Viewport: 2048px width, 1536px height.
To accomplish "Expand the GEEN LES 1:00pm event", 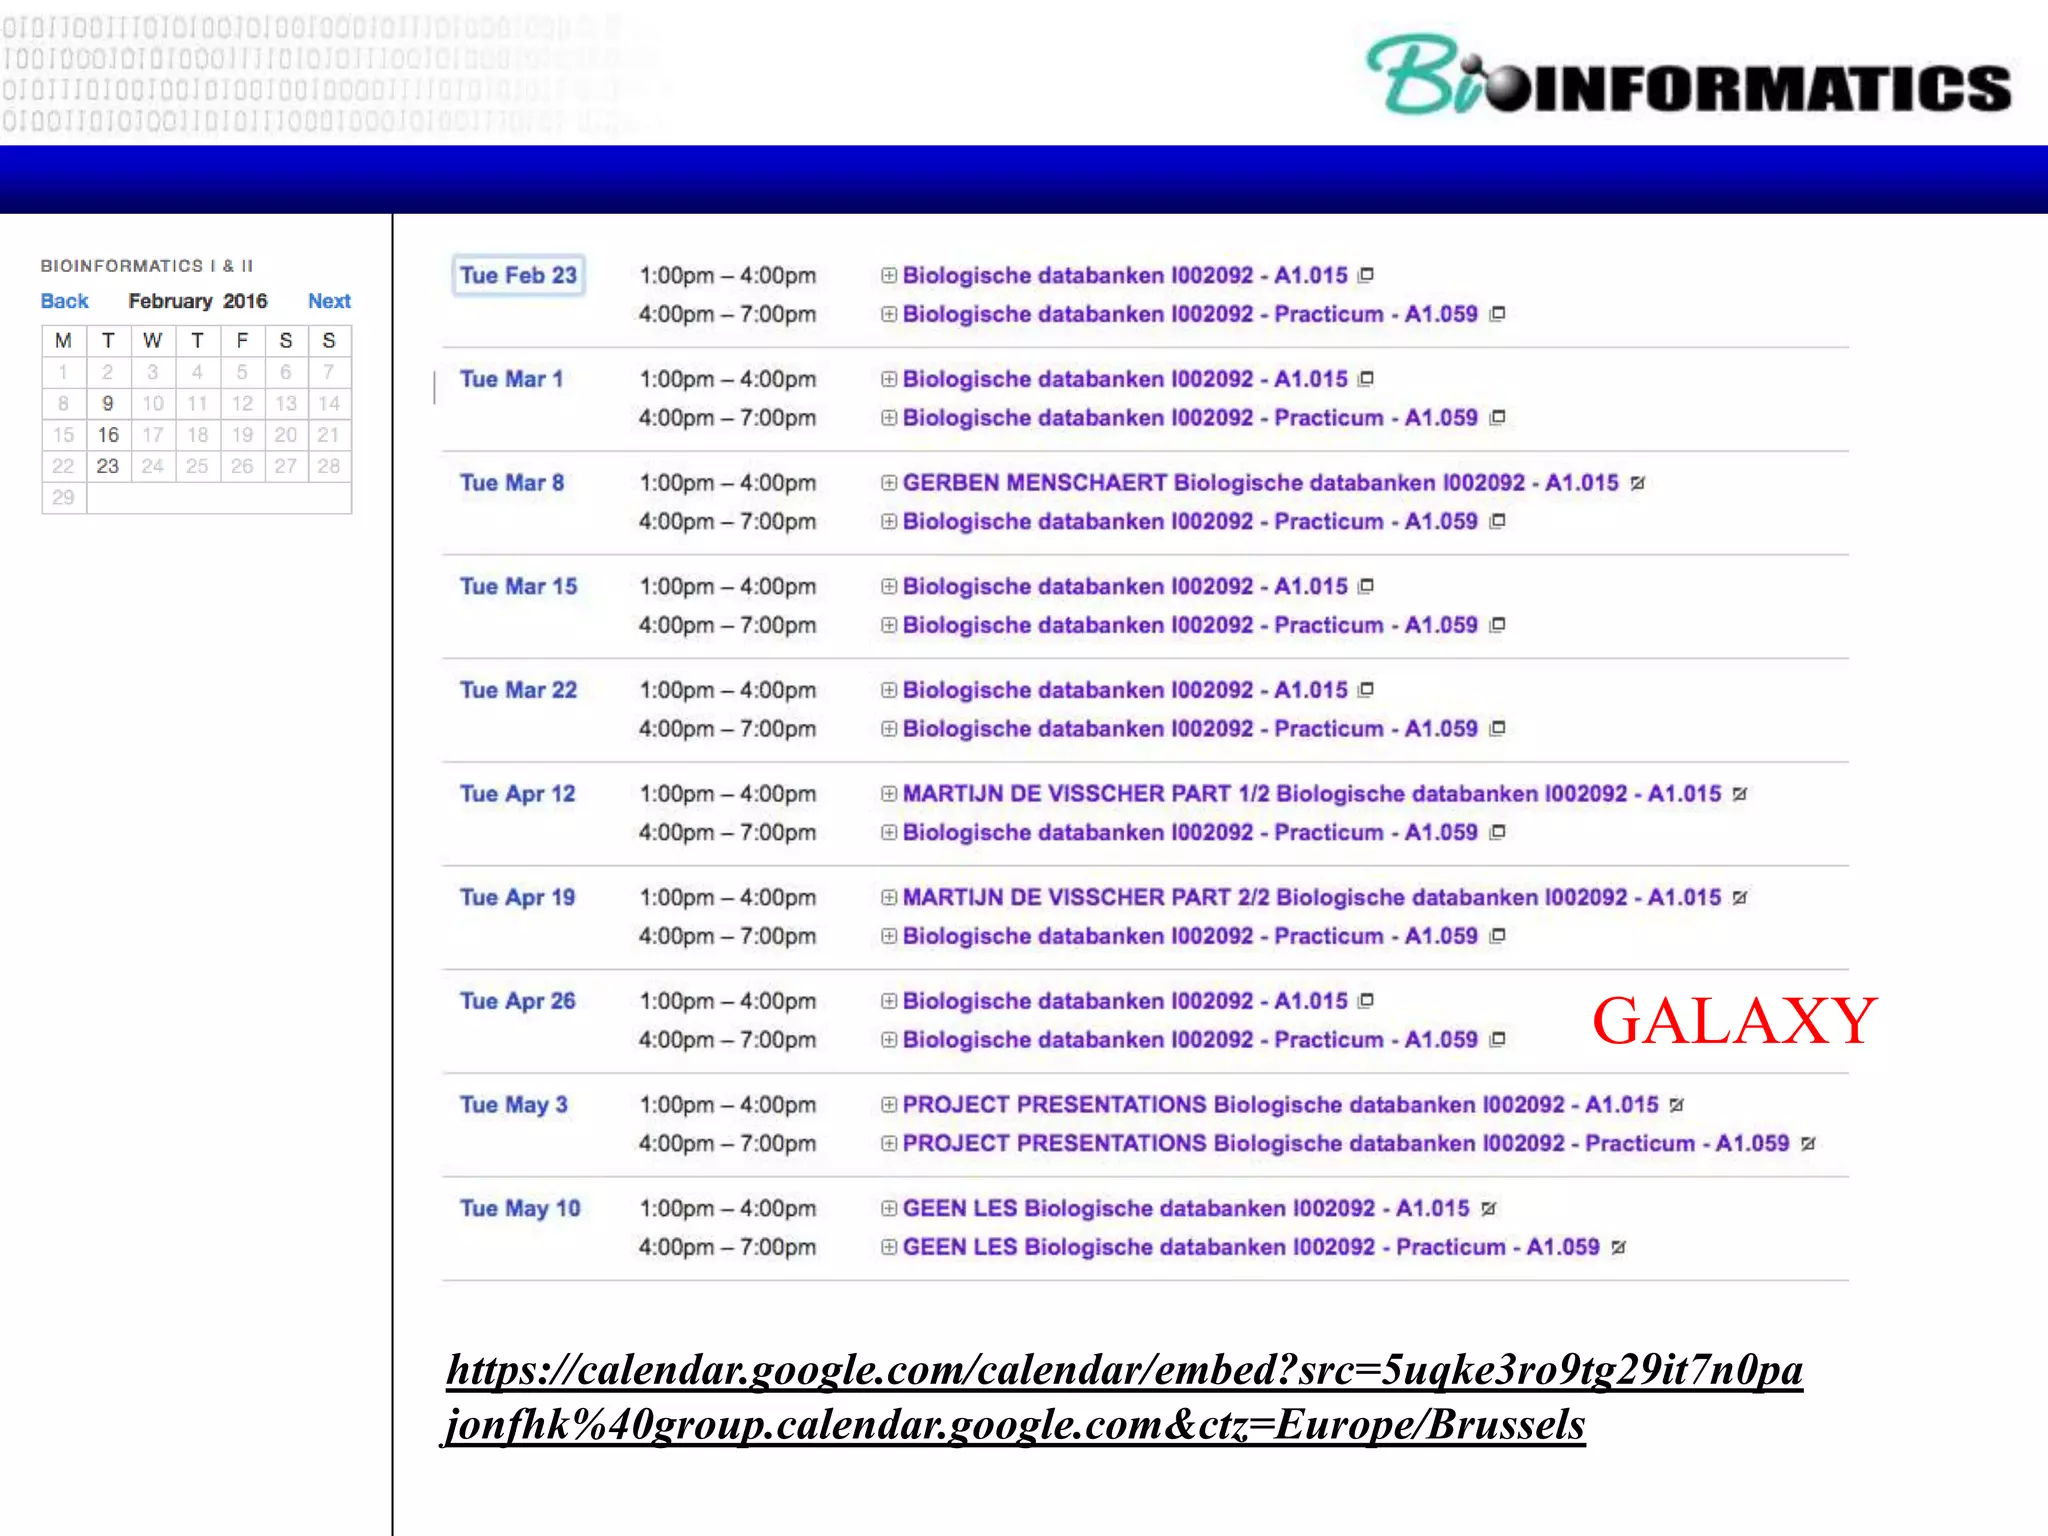I will (x=888, y=1209).
